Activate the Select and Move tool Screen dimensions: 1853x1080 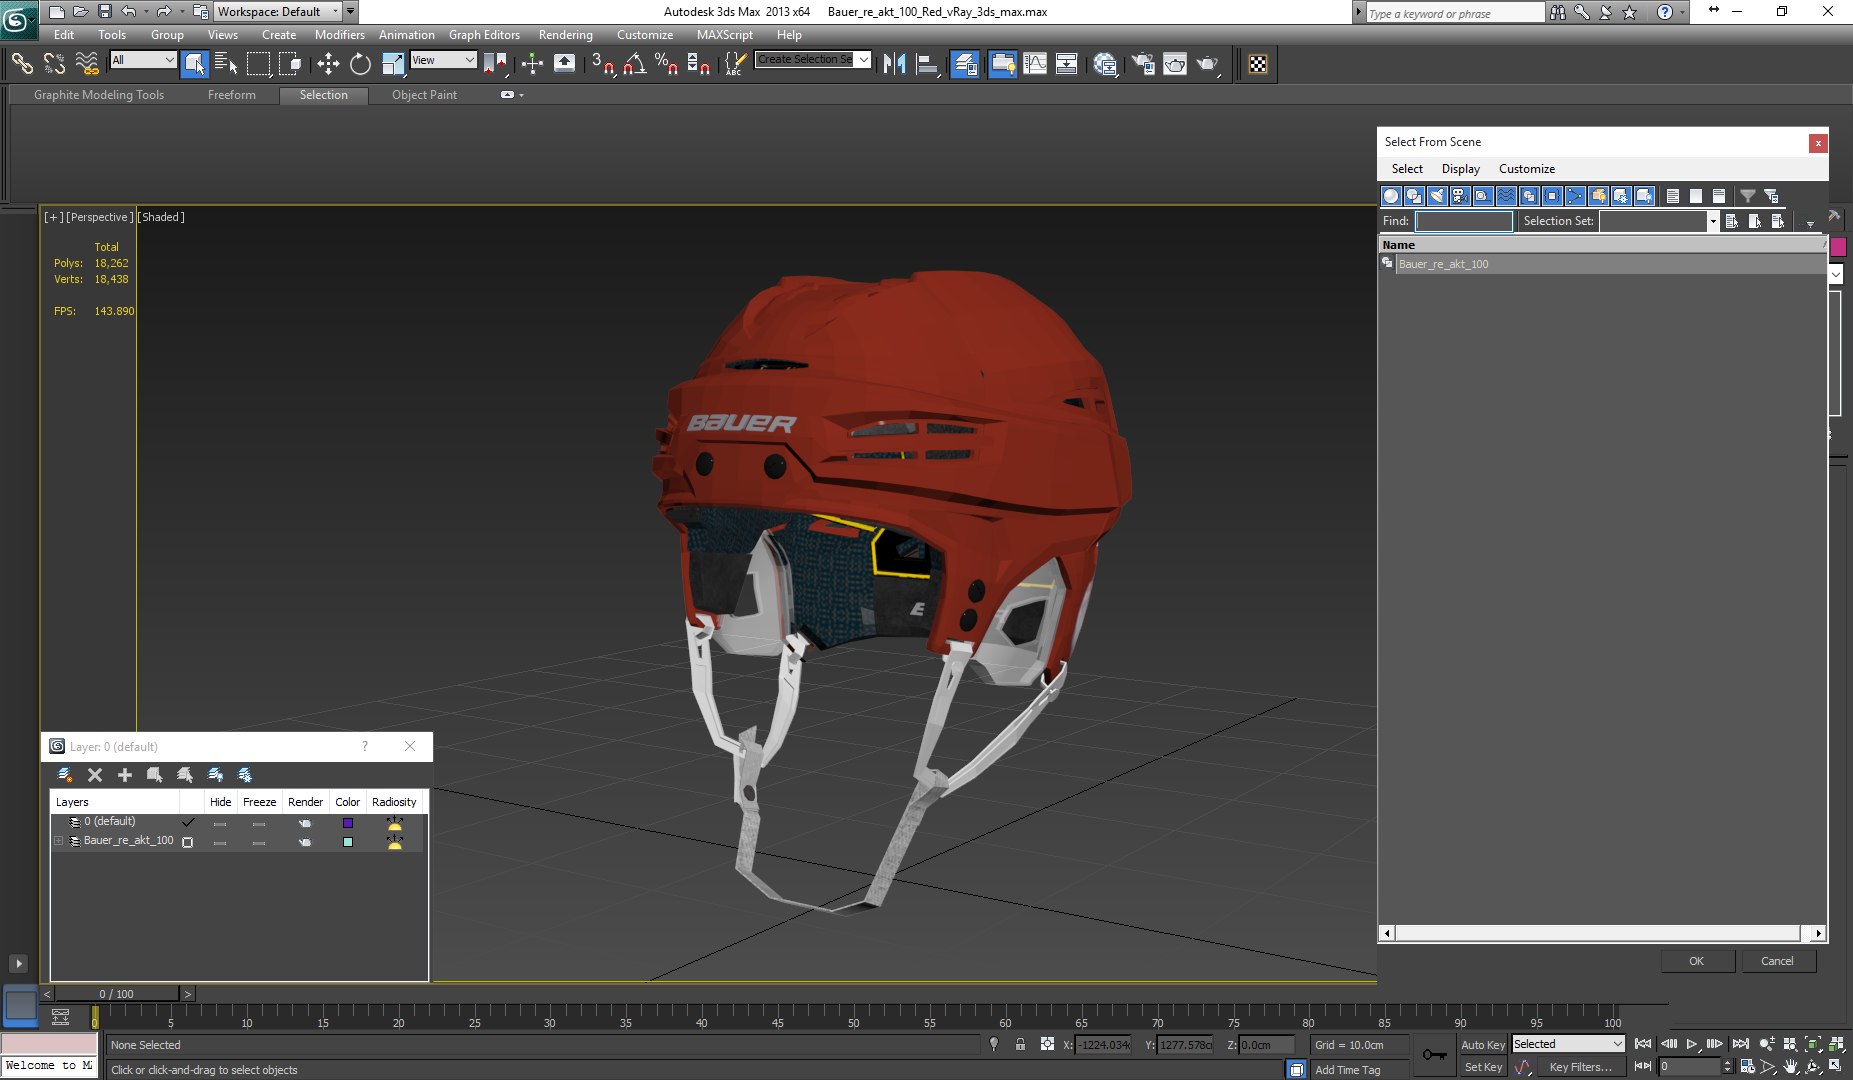point(328,64)
